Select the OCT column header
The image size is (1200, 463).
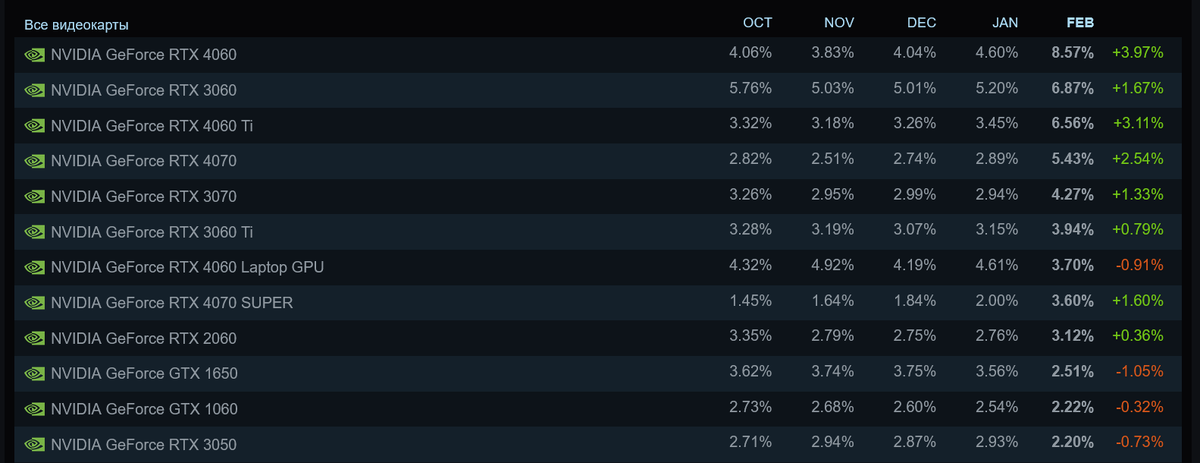click(757, 23)
